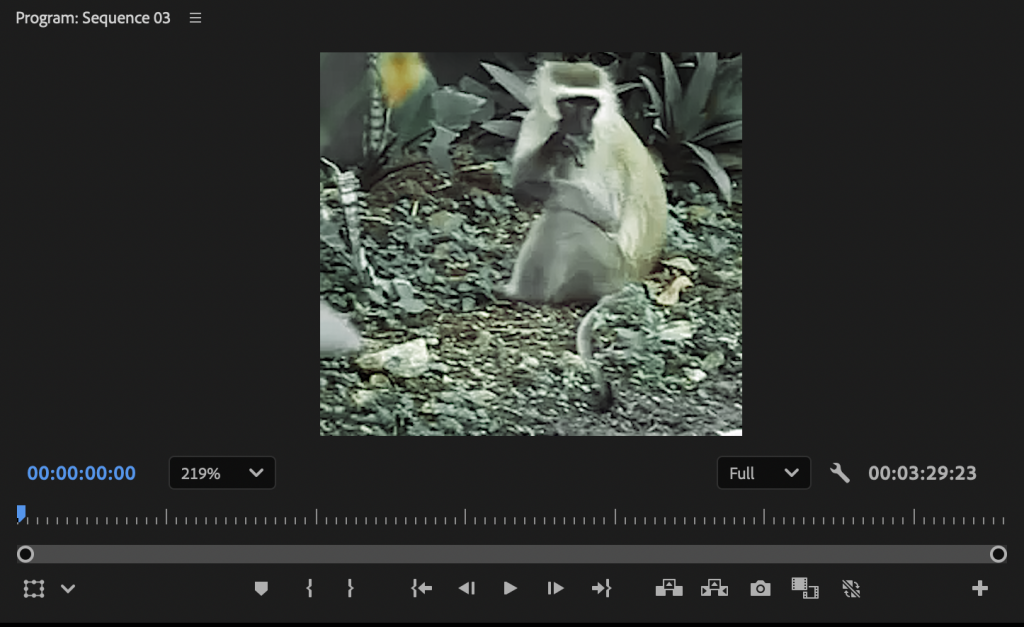This screenshot has width=1024, height=627.
Task: Expand the chevron next to transform icon
Action: pos(68,588)
